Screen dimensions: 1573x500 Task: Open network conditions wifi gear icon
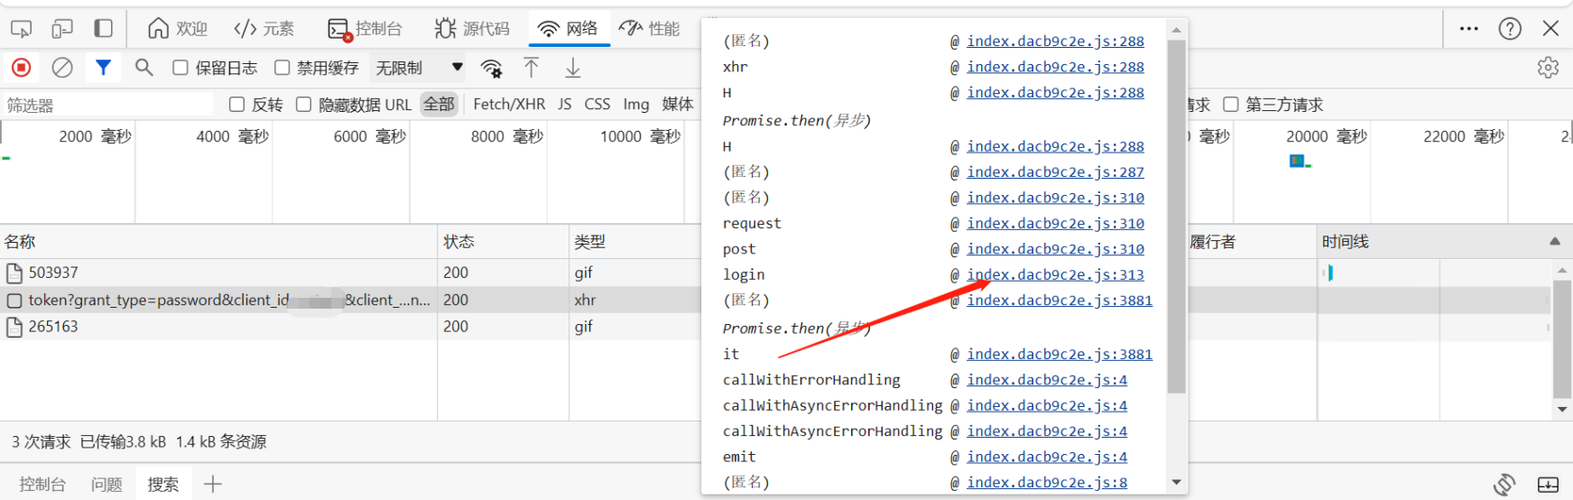(x=491, y=68)
